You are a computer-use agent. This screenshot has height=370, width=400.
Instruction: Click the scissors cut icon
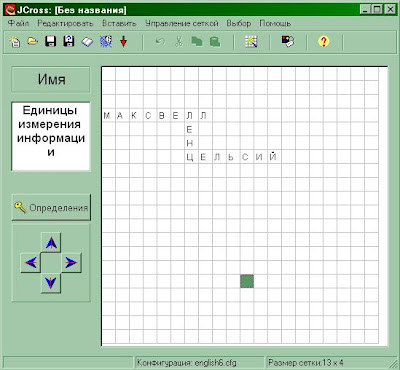coord(179,42)
